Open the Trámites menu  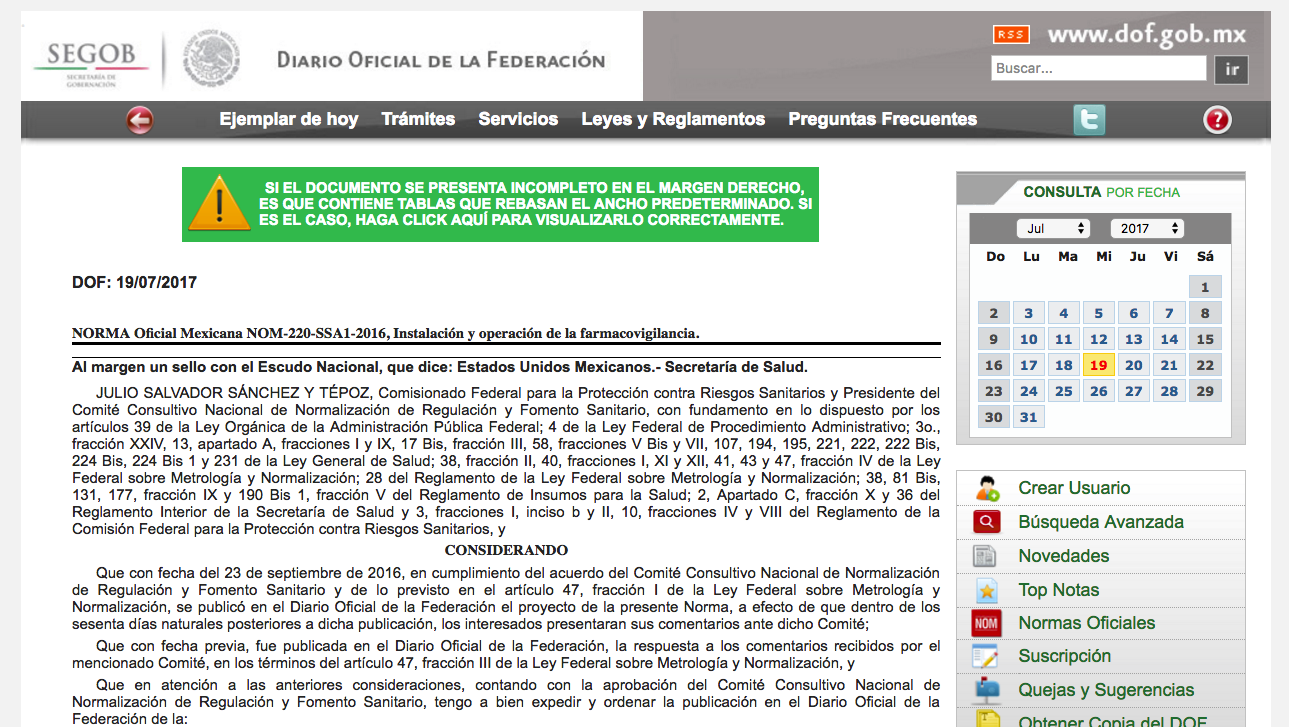pyautogui.click(x=418, y=119)
